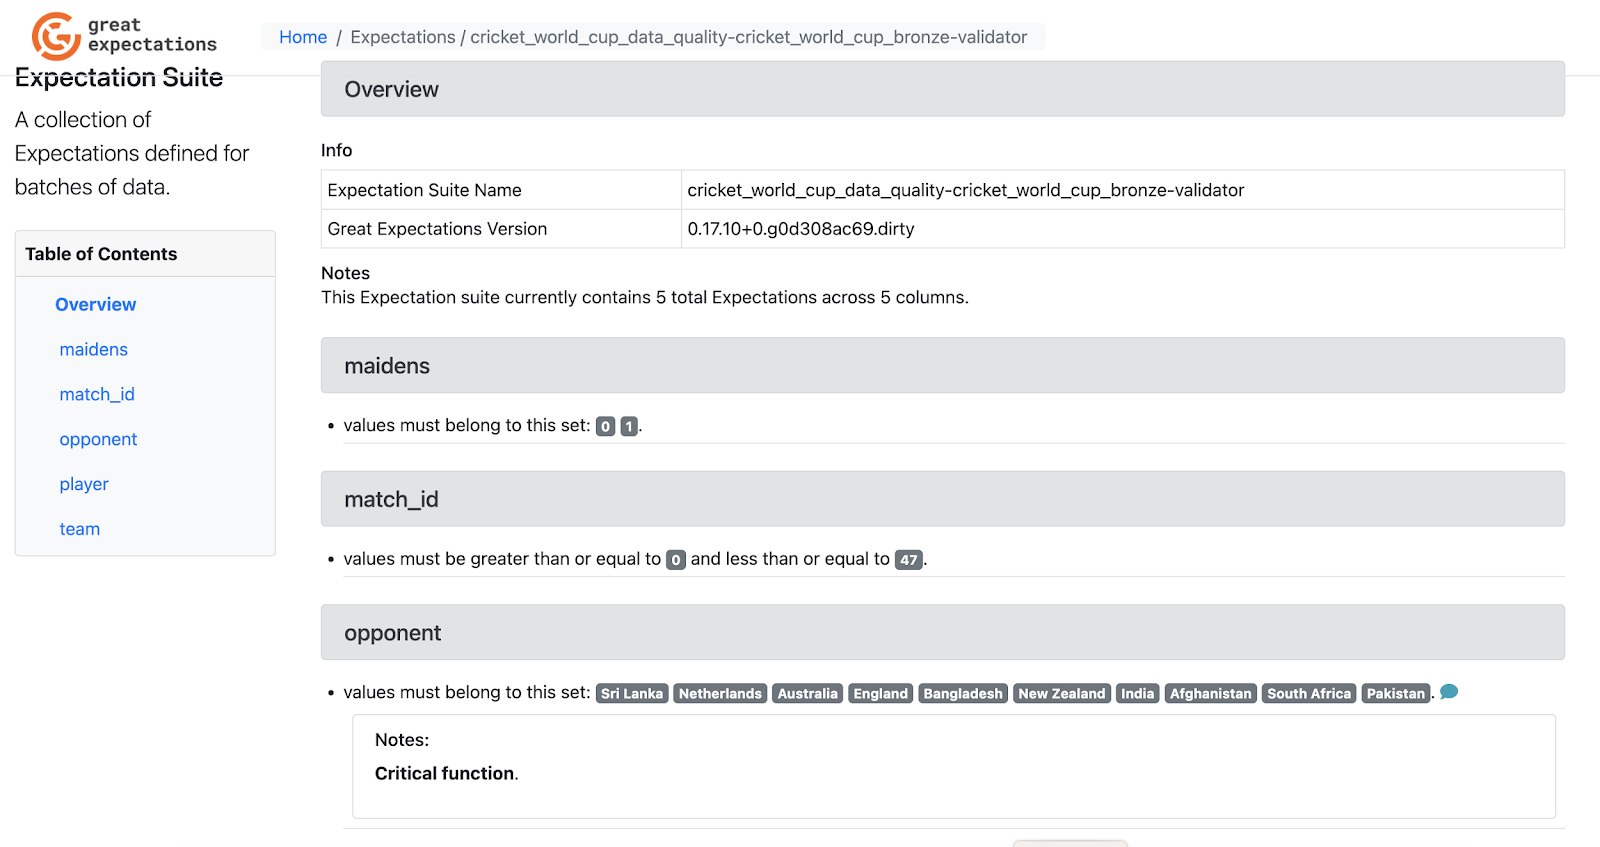Select the Sri Lanka value badge
Viewport: 1600px width, 847px height.
[632, 693]
